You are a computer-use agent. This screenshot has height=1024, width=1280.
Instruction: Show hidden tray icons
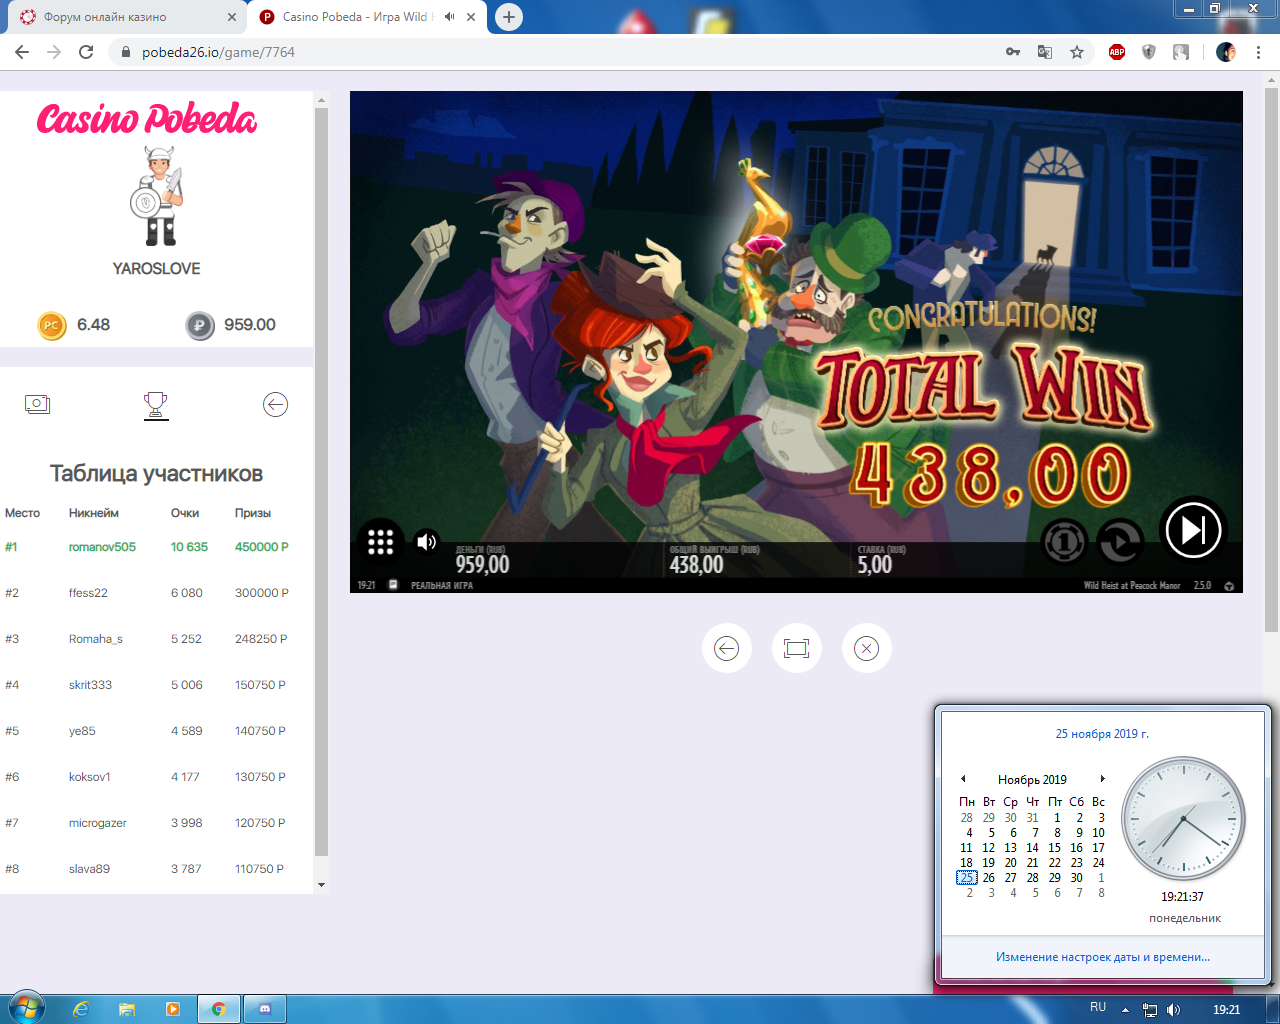(1125, 1010)
